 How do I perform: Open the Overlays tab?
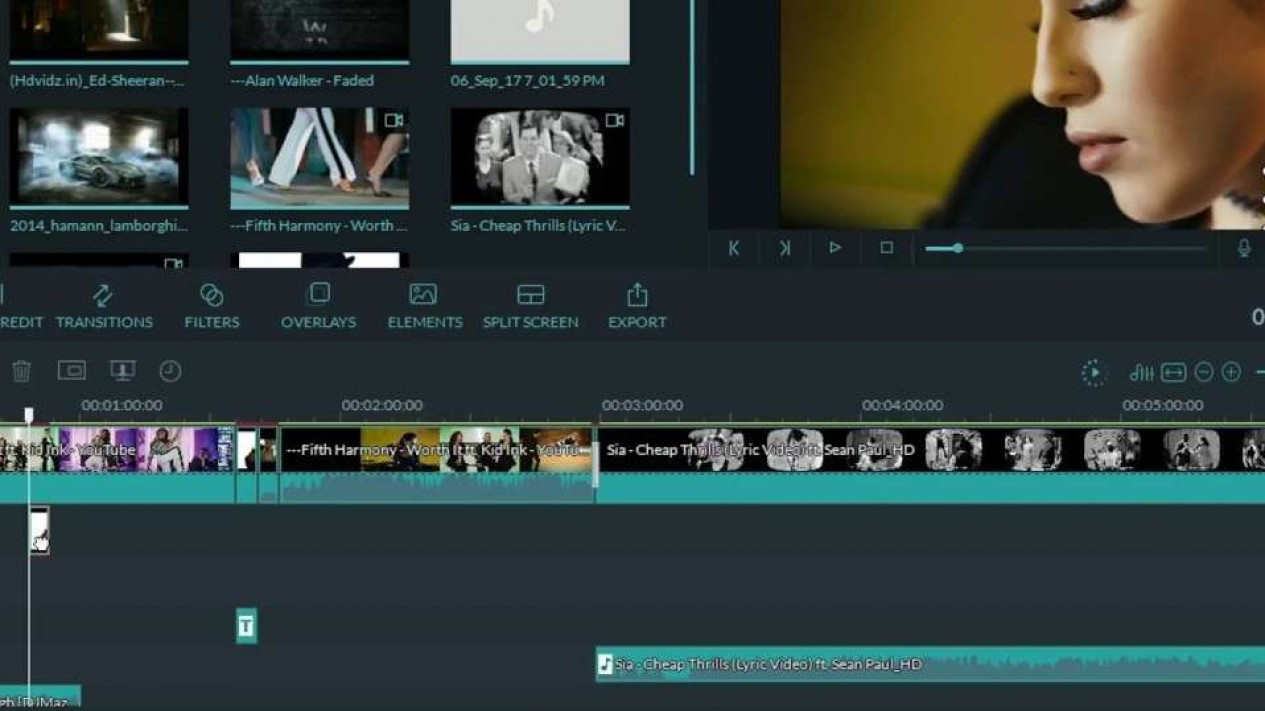(x=318, y=306)
